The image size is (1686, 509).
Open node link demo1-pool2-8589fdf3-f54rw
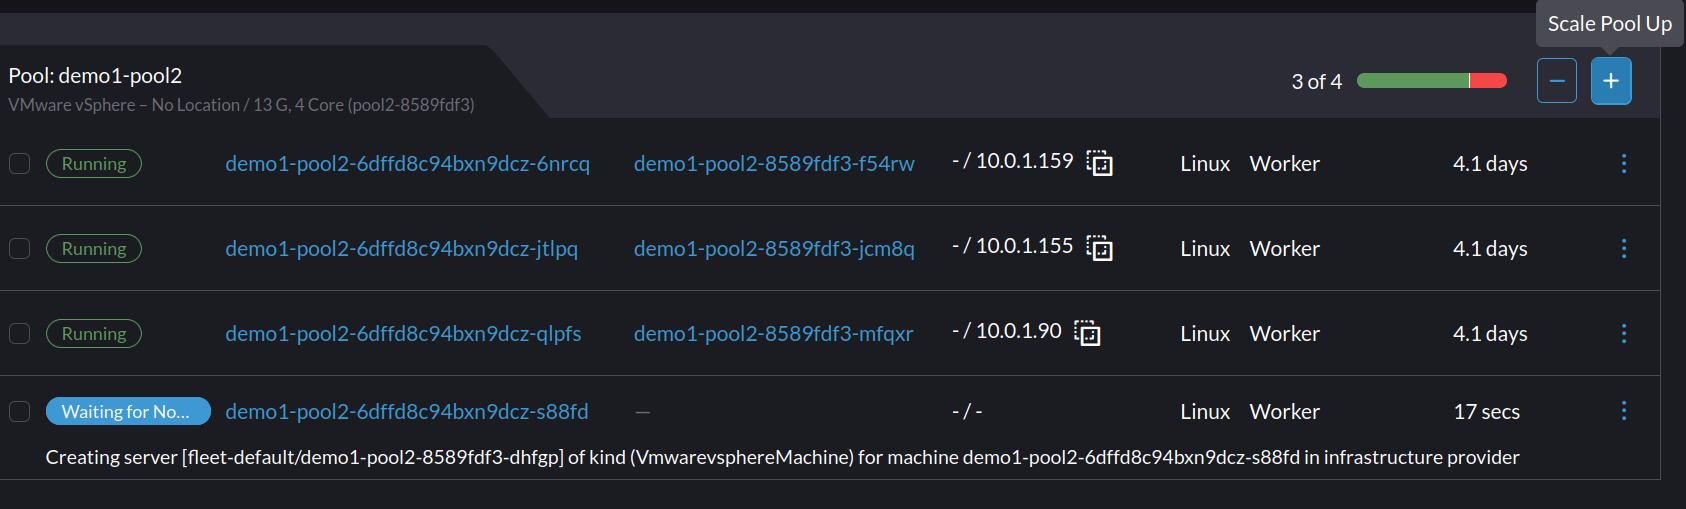pos(774,164)
